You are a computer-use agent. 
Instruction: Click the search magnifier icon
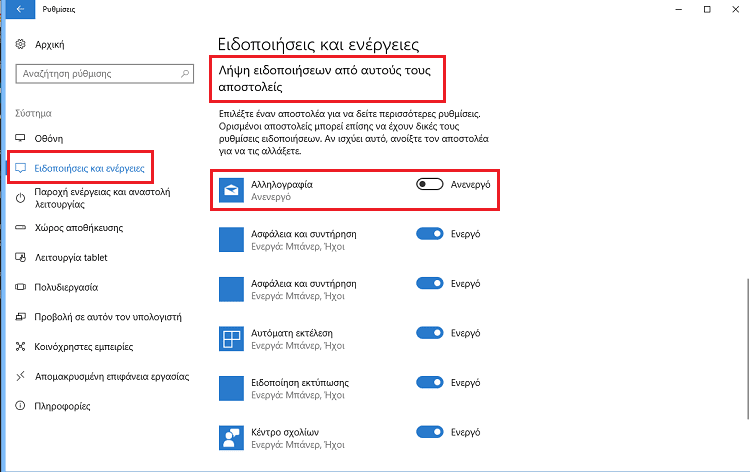(185, 74)
